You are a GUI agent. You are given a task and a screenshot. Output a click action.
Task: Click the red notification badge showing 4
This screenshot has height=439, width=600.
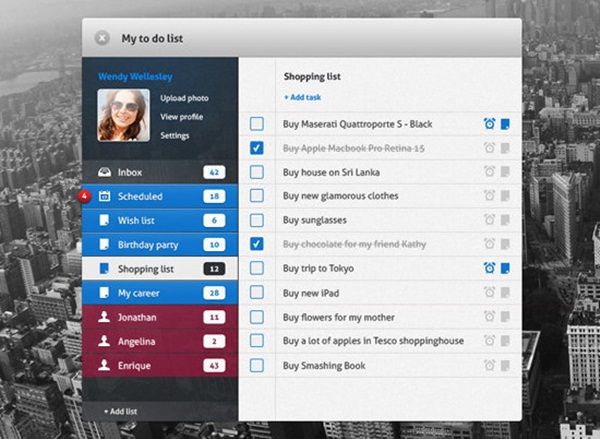(x=84, y=197)
